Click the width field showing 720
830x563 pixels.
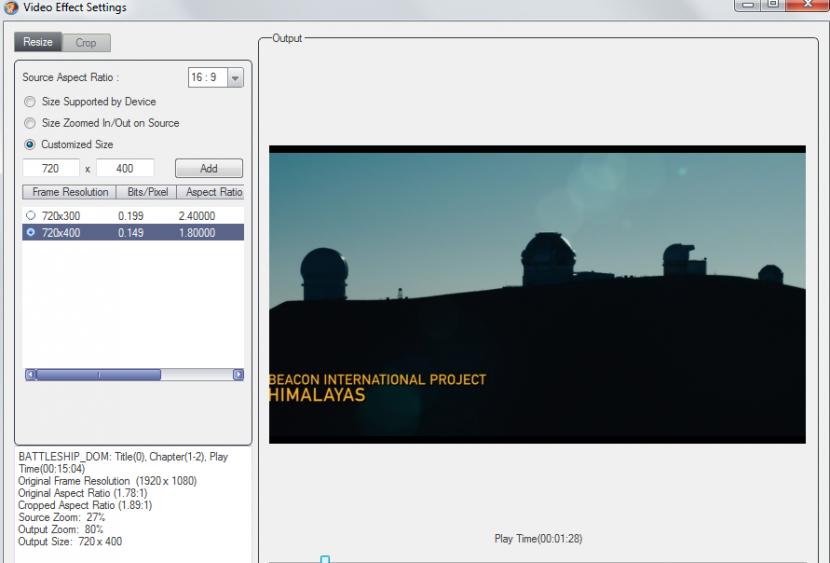[51, 168]
